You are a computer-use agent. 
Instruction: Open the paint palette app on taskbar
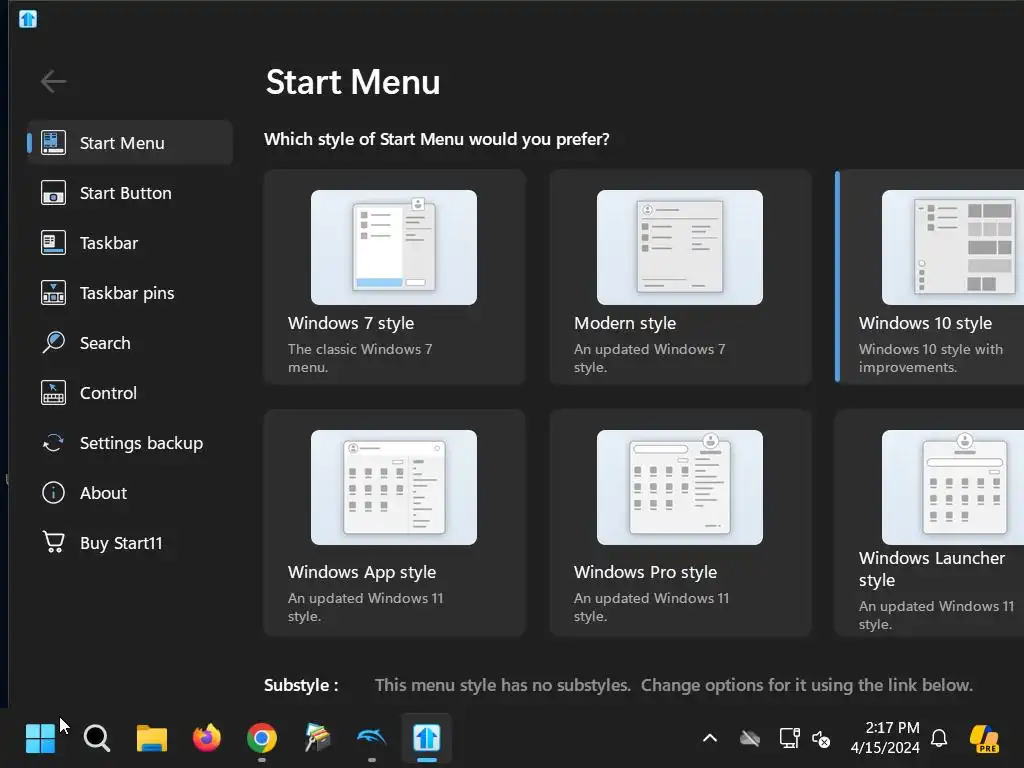tap(317, 739)
